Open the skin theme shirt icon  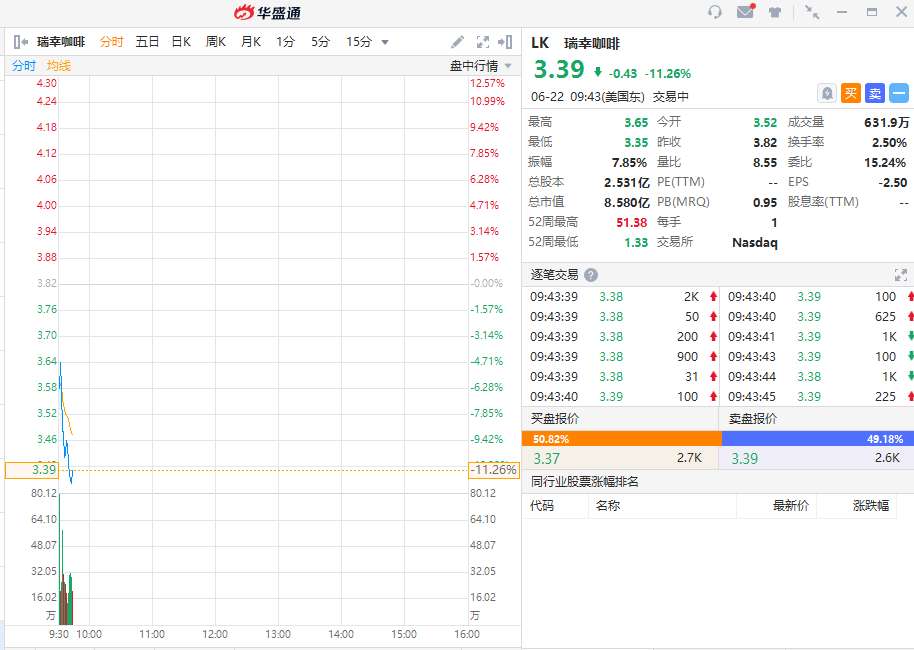point(775,12)
